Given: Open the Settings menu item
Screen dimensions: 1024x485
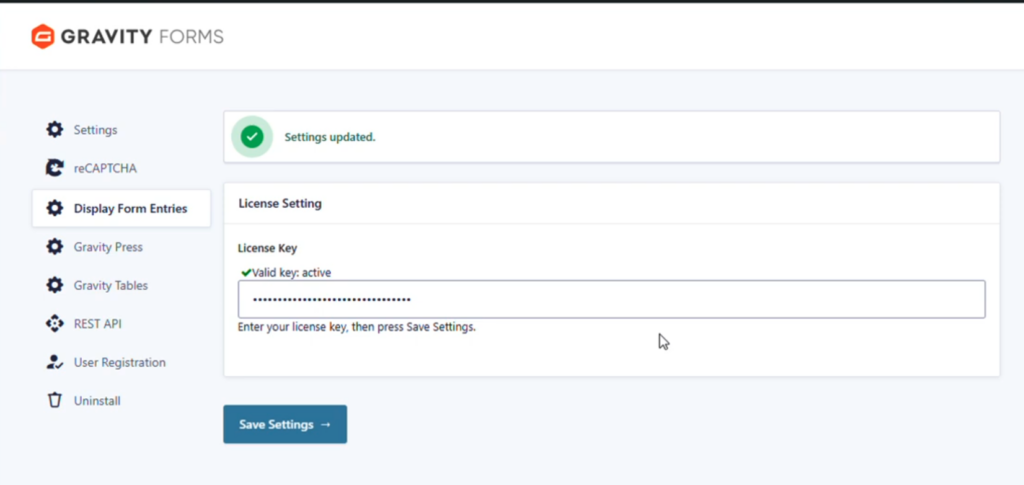Looking at the screenshot, I should (95, 130).
